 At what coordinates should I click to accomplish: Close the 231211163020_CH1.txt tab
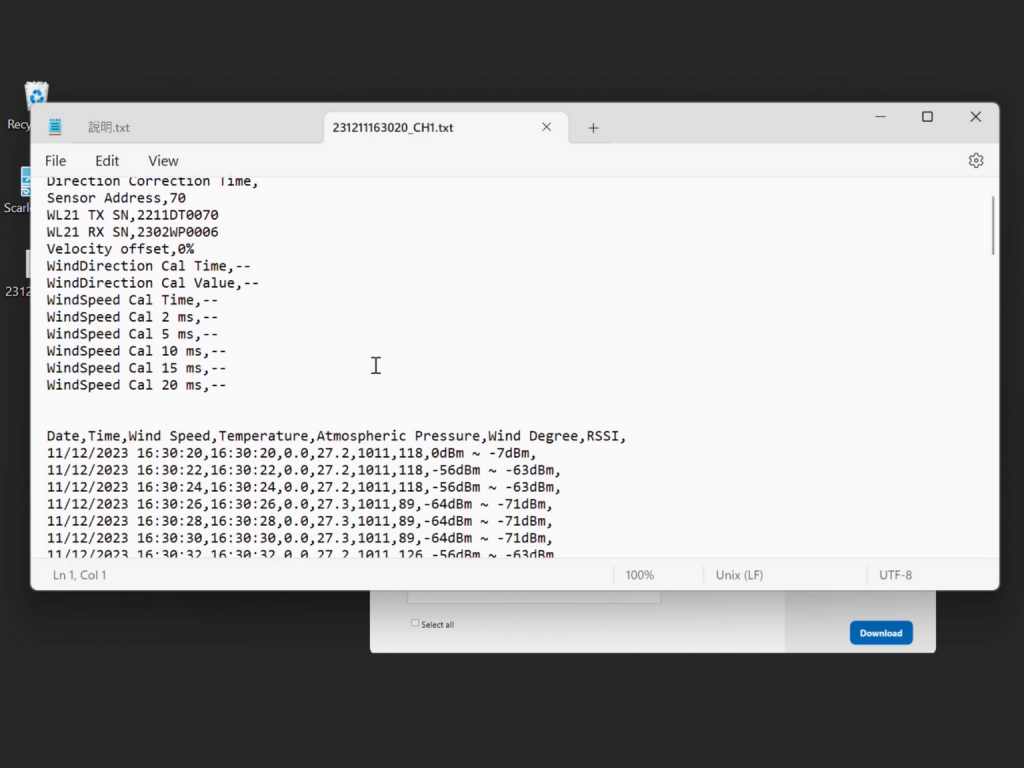point(546,127)
